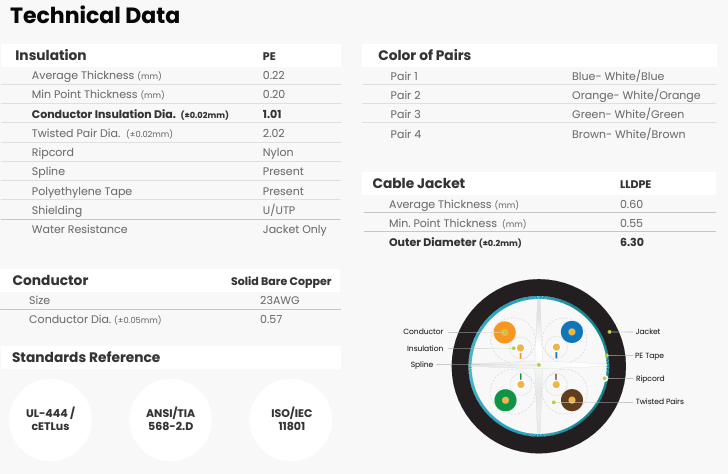Viewport: 728px width, 474px height.
Task: Click the Twisted Pairs diagram label
Action: [x=660, y=401]
